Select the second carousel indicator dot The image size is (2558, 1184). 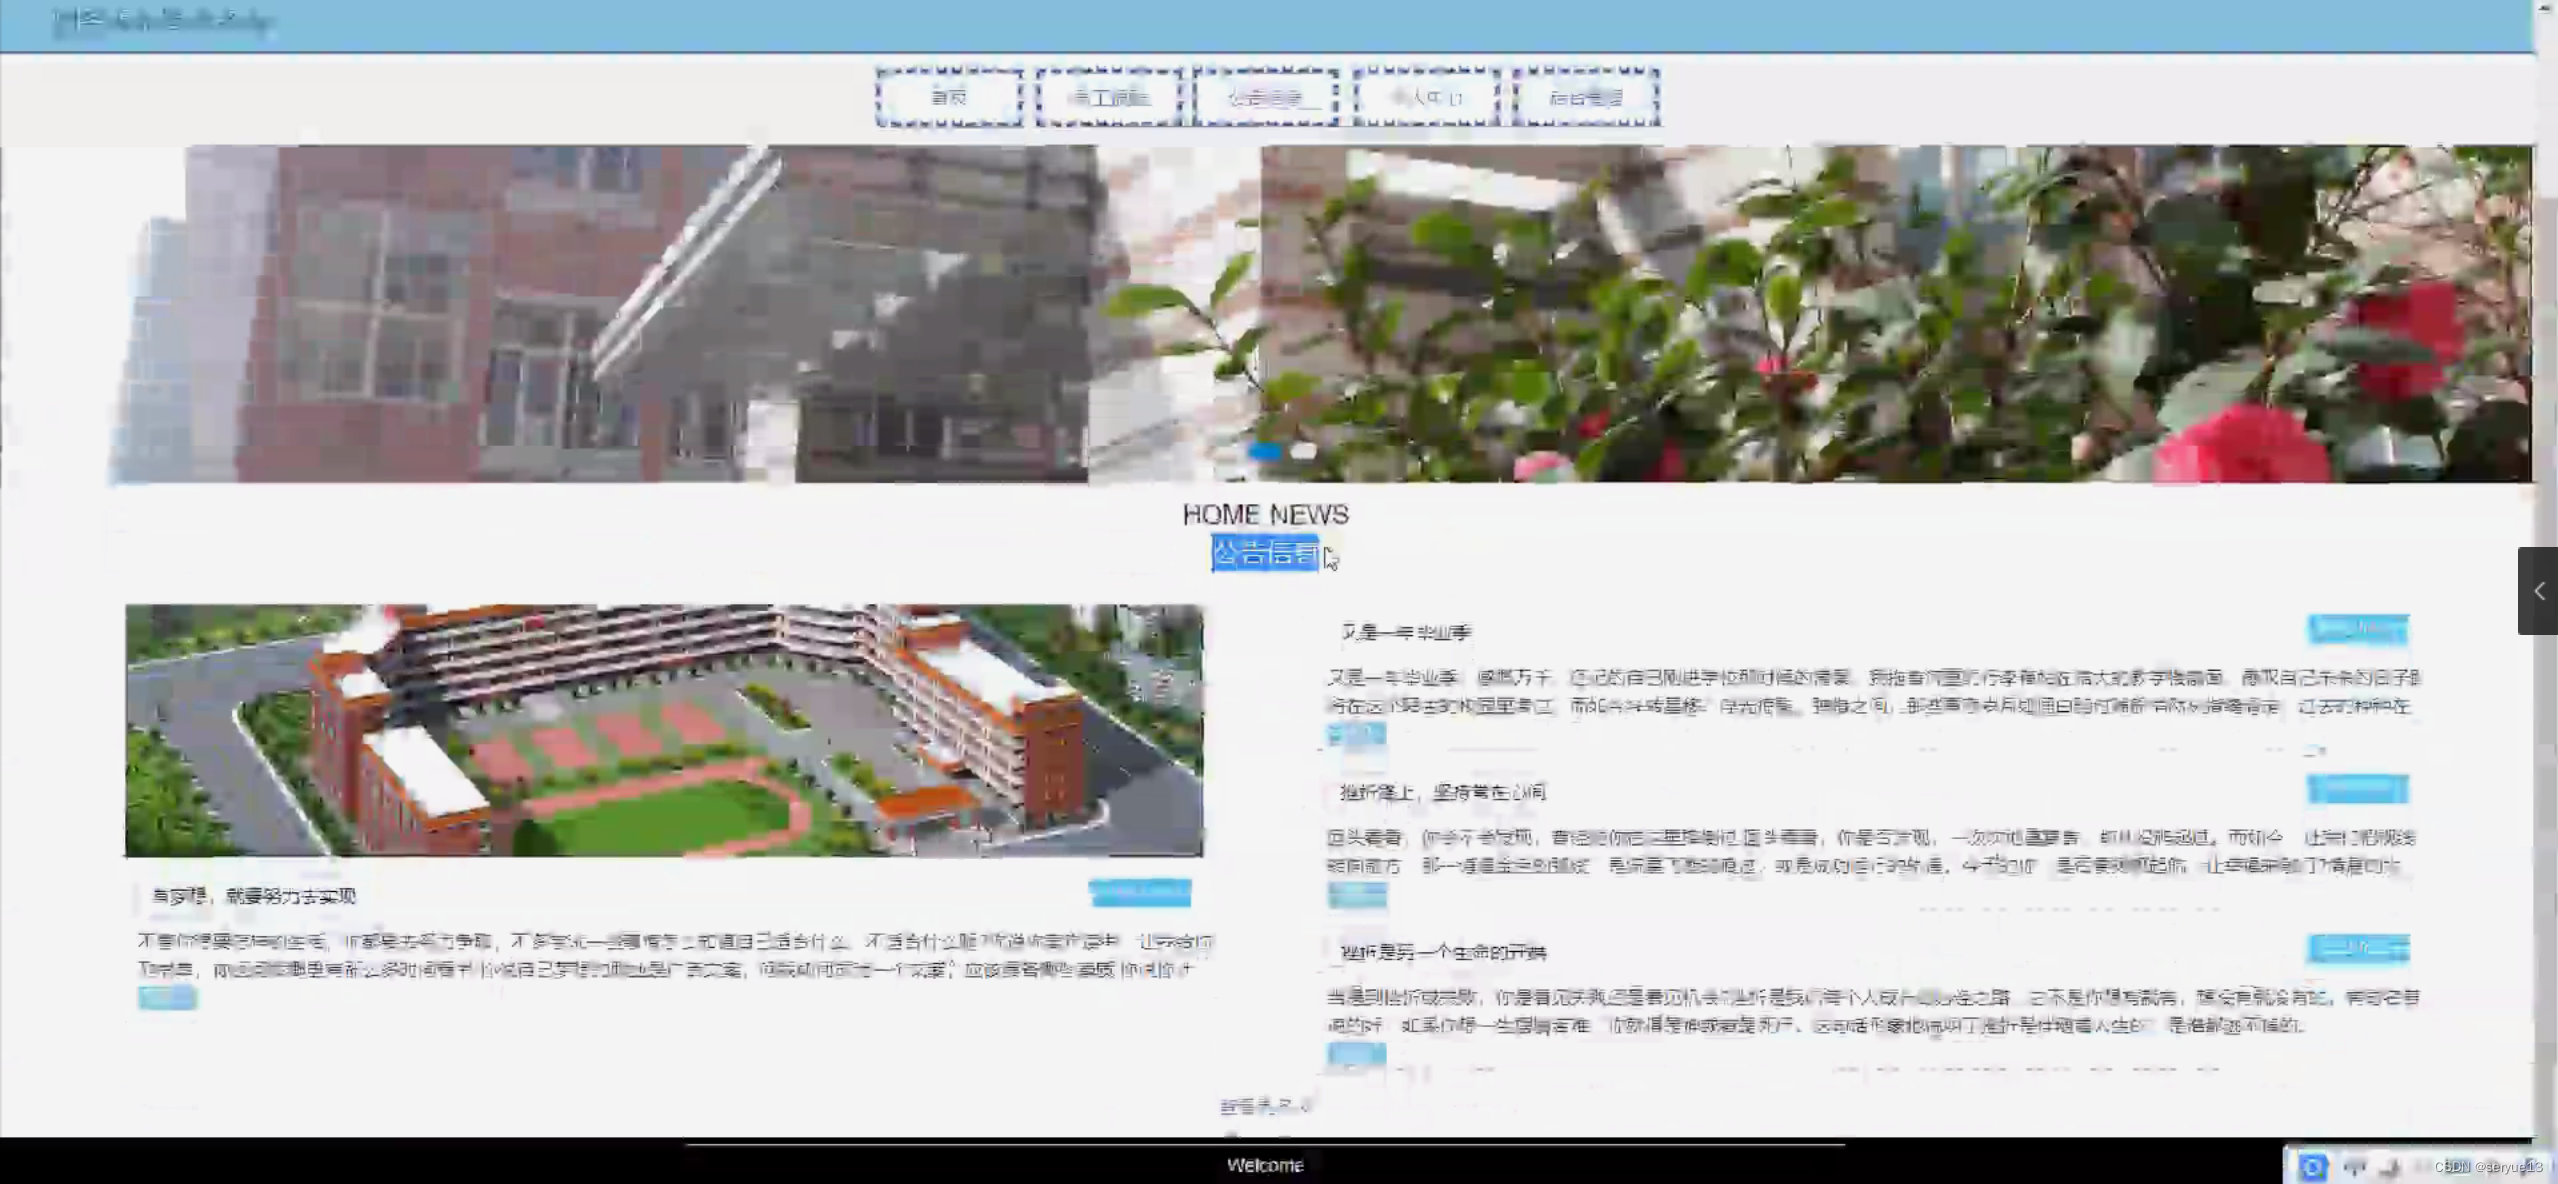click(1303, 451)
